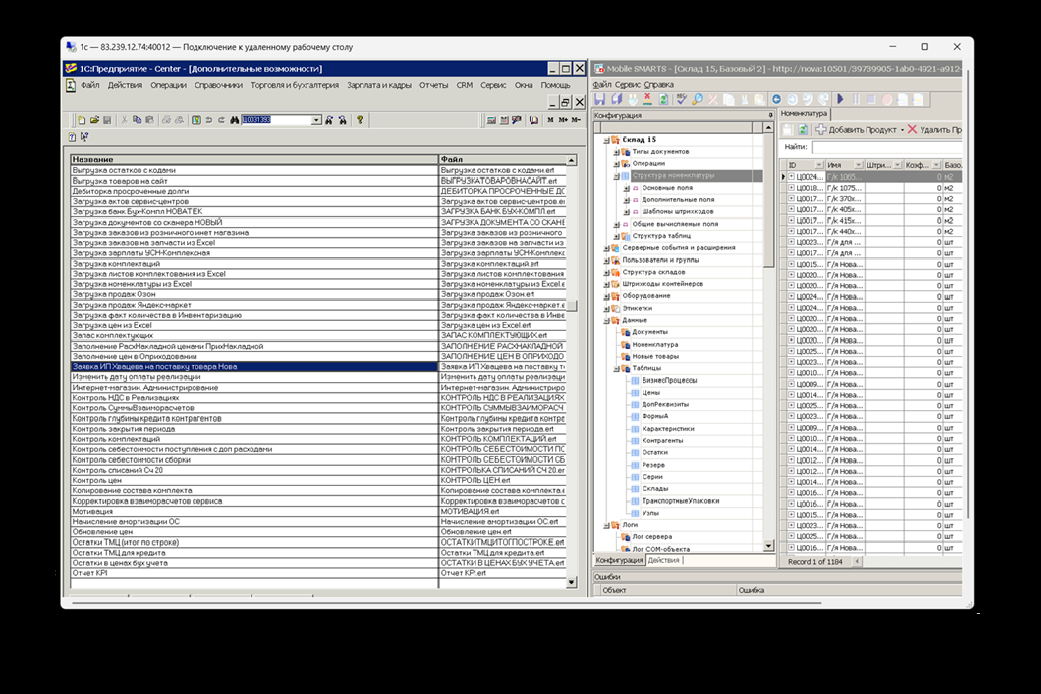Click the 1C list down scroll arrow

[x=571, y=582]
